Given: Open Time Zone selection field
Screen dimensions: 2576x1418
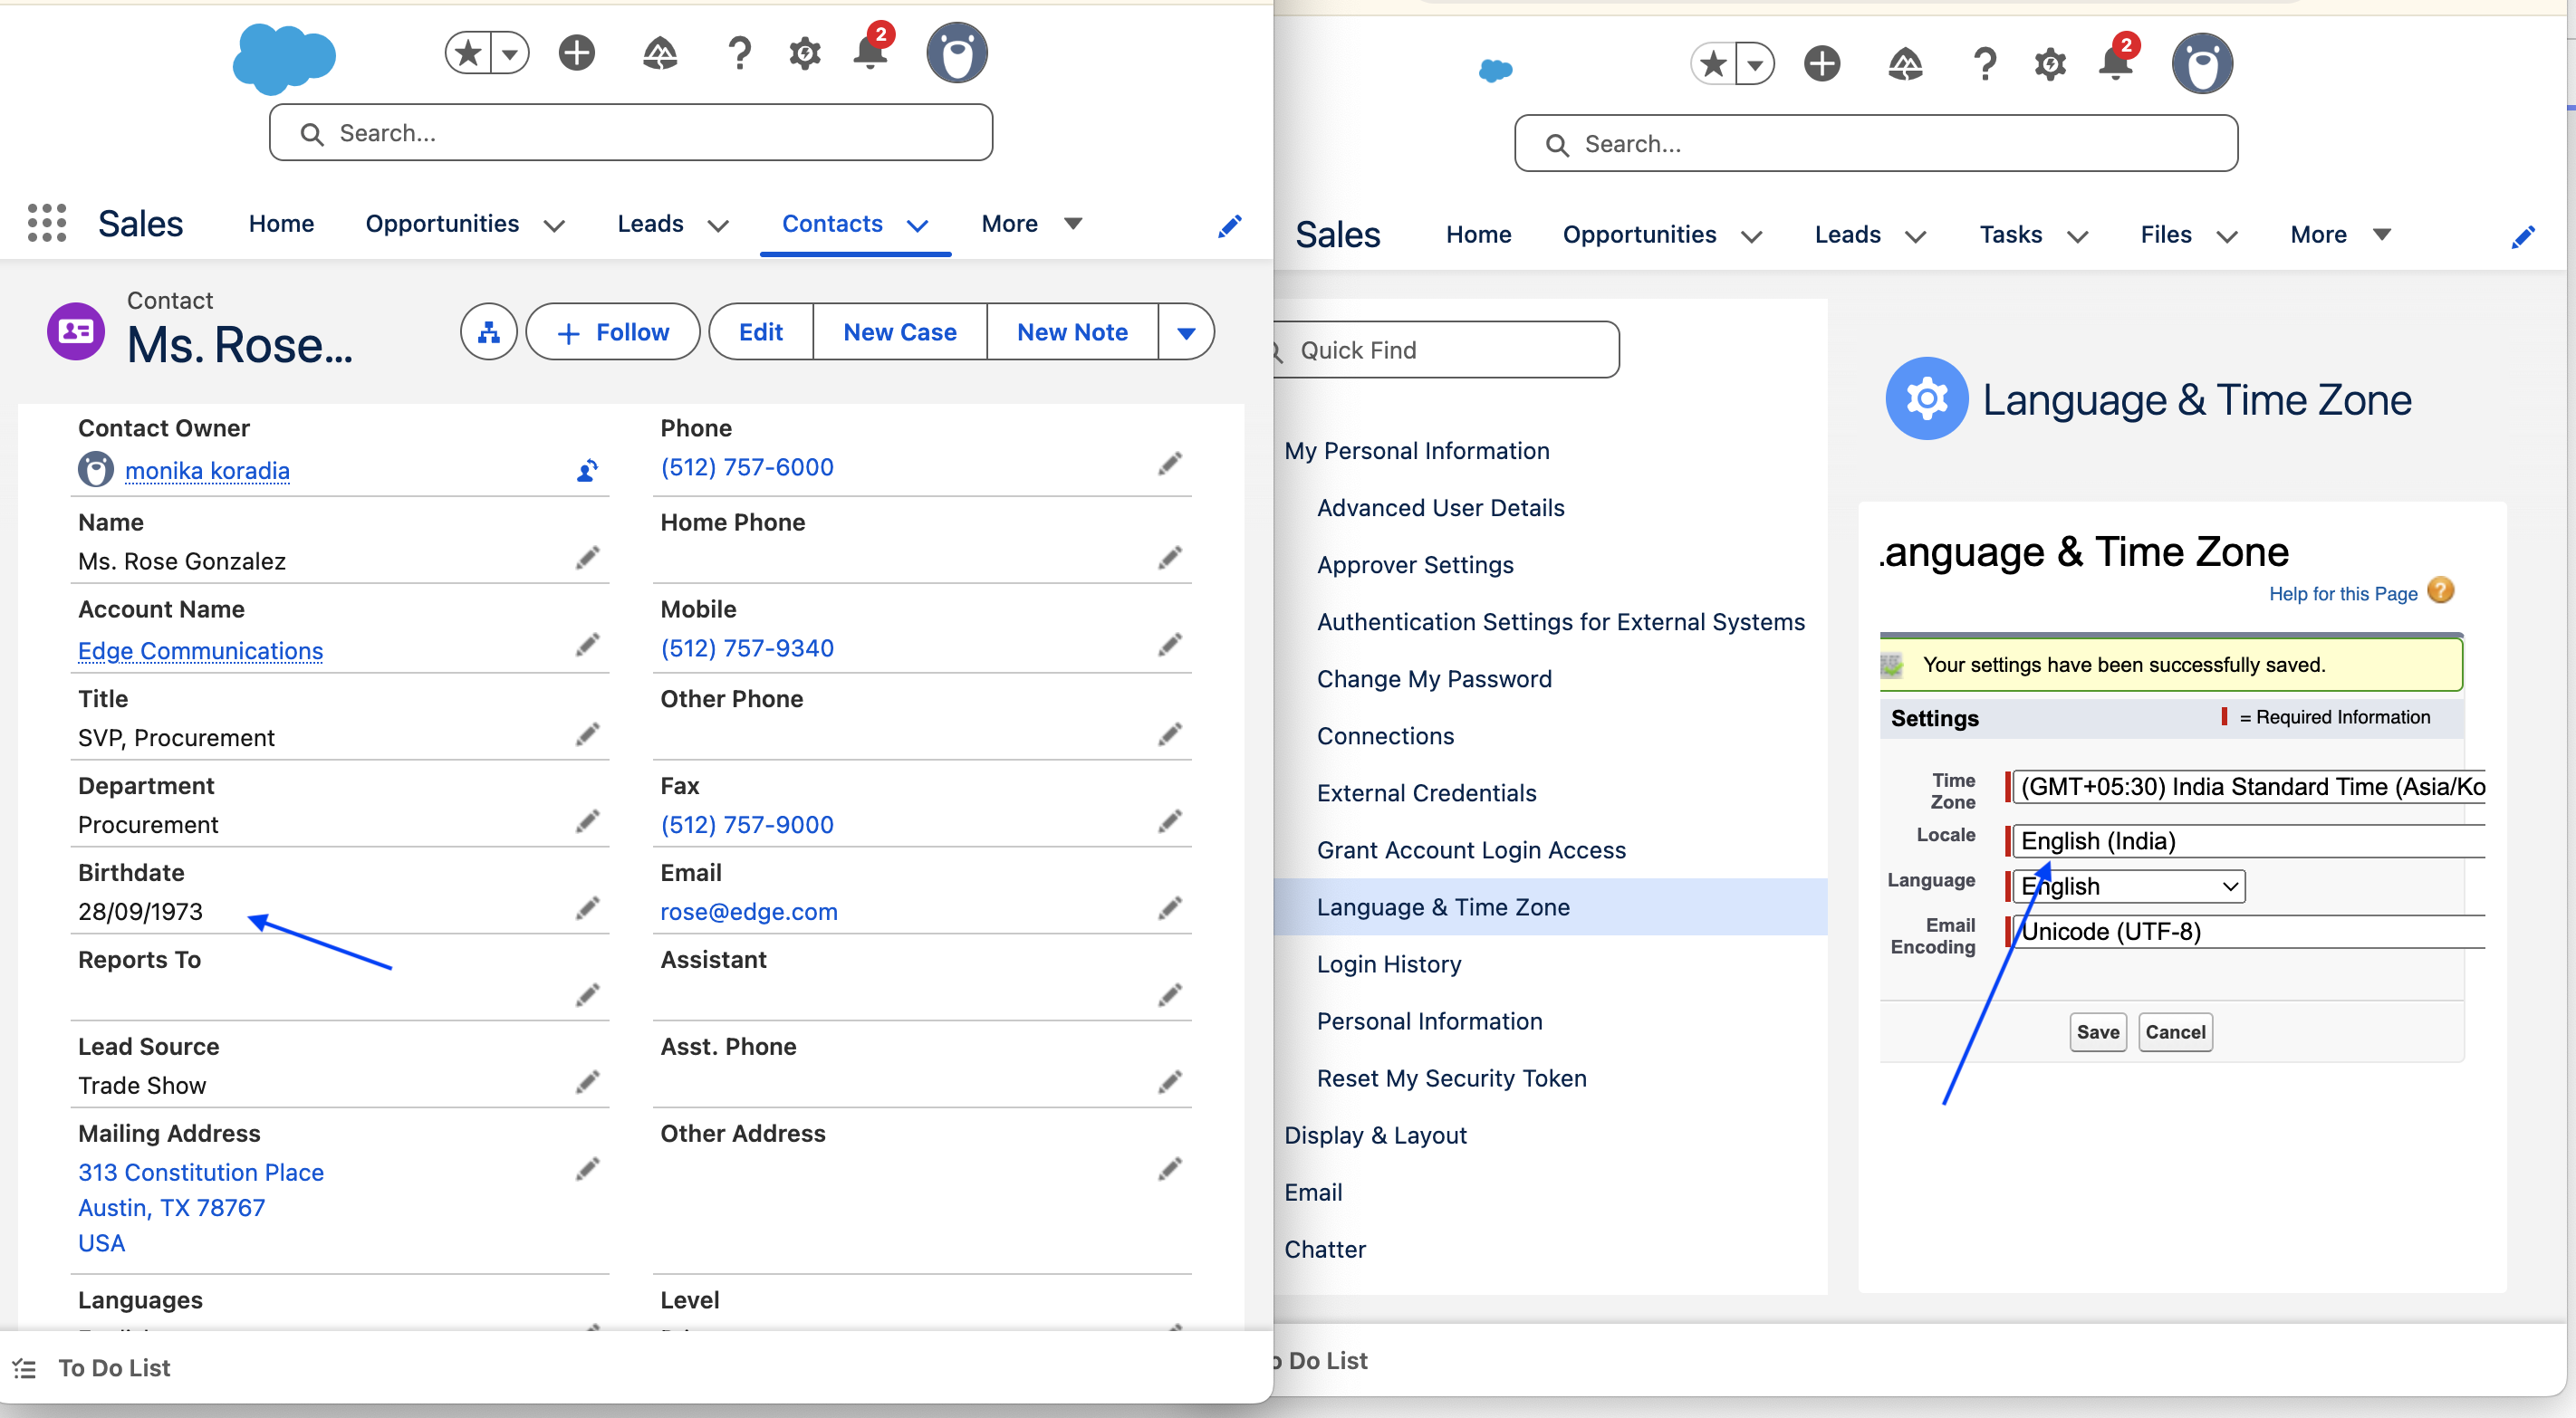Looking at the screenshot, I should pyautogui.click(x=2249, y=787).
